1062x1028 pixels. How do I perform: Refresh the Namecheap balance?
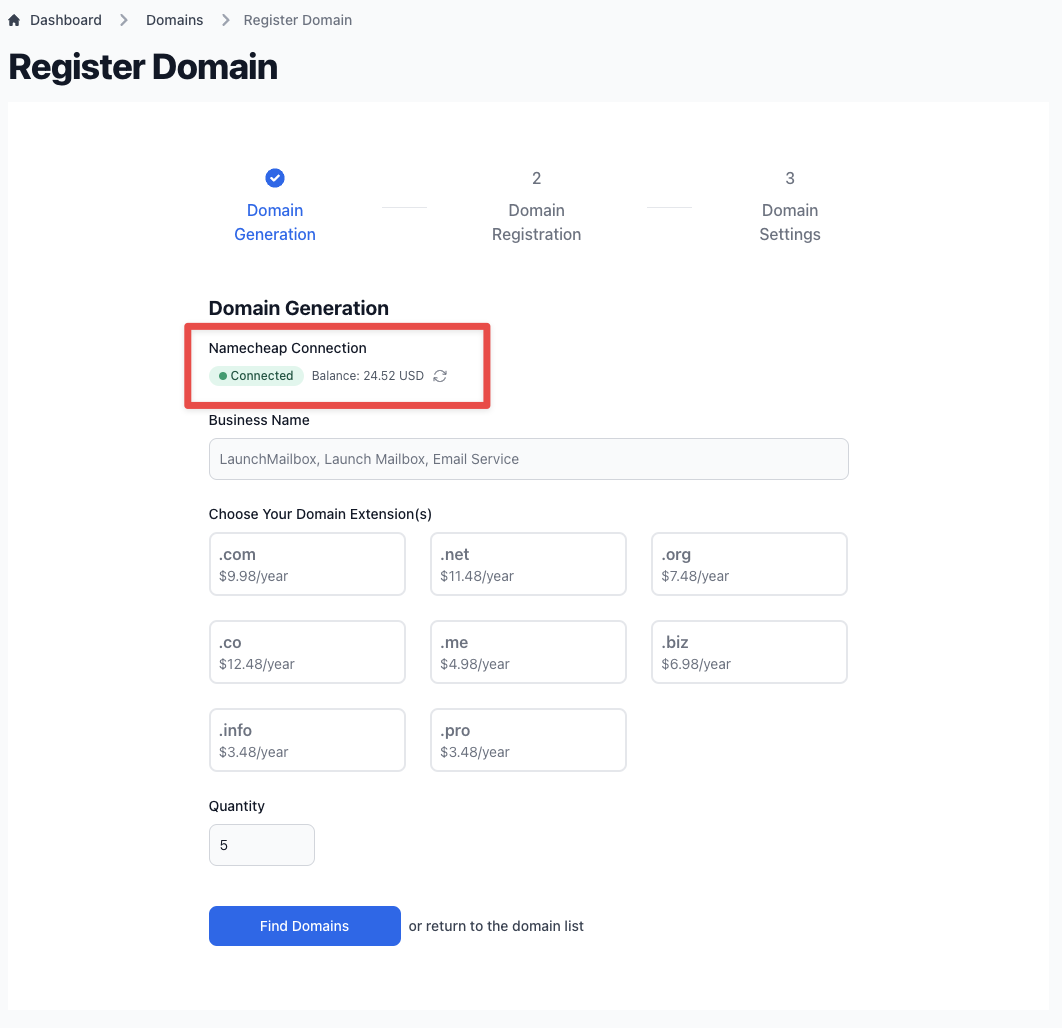440,376
